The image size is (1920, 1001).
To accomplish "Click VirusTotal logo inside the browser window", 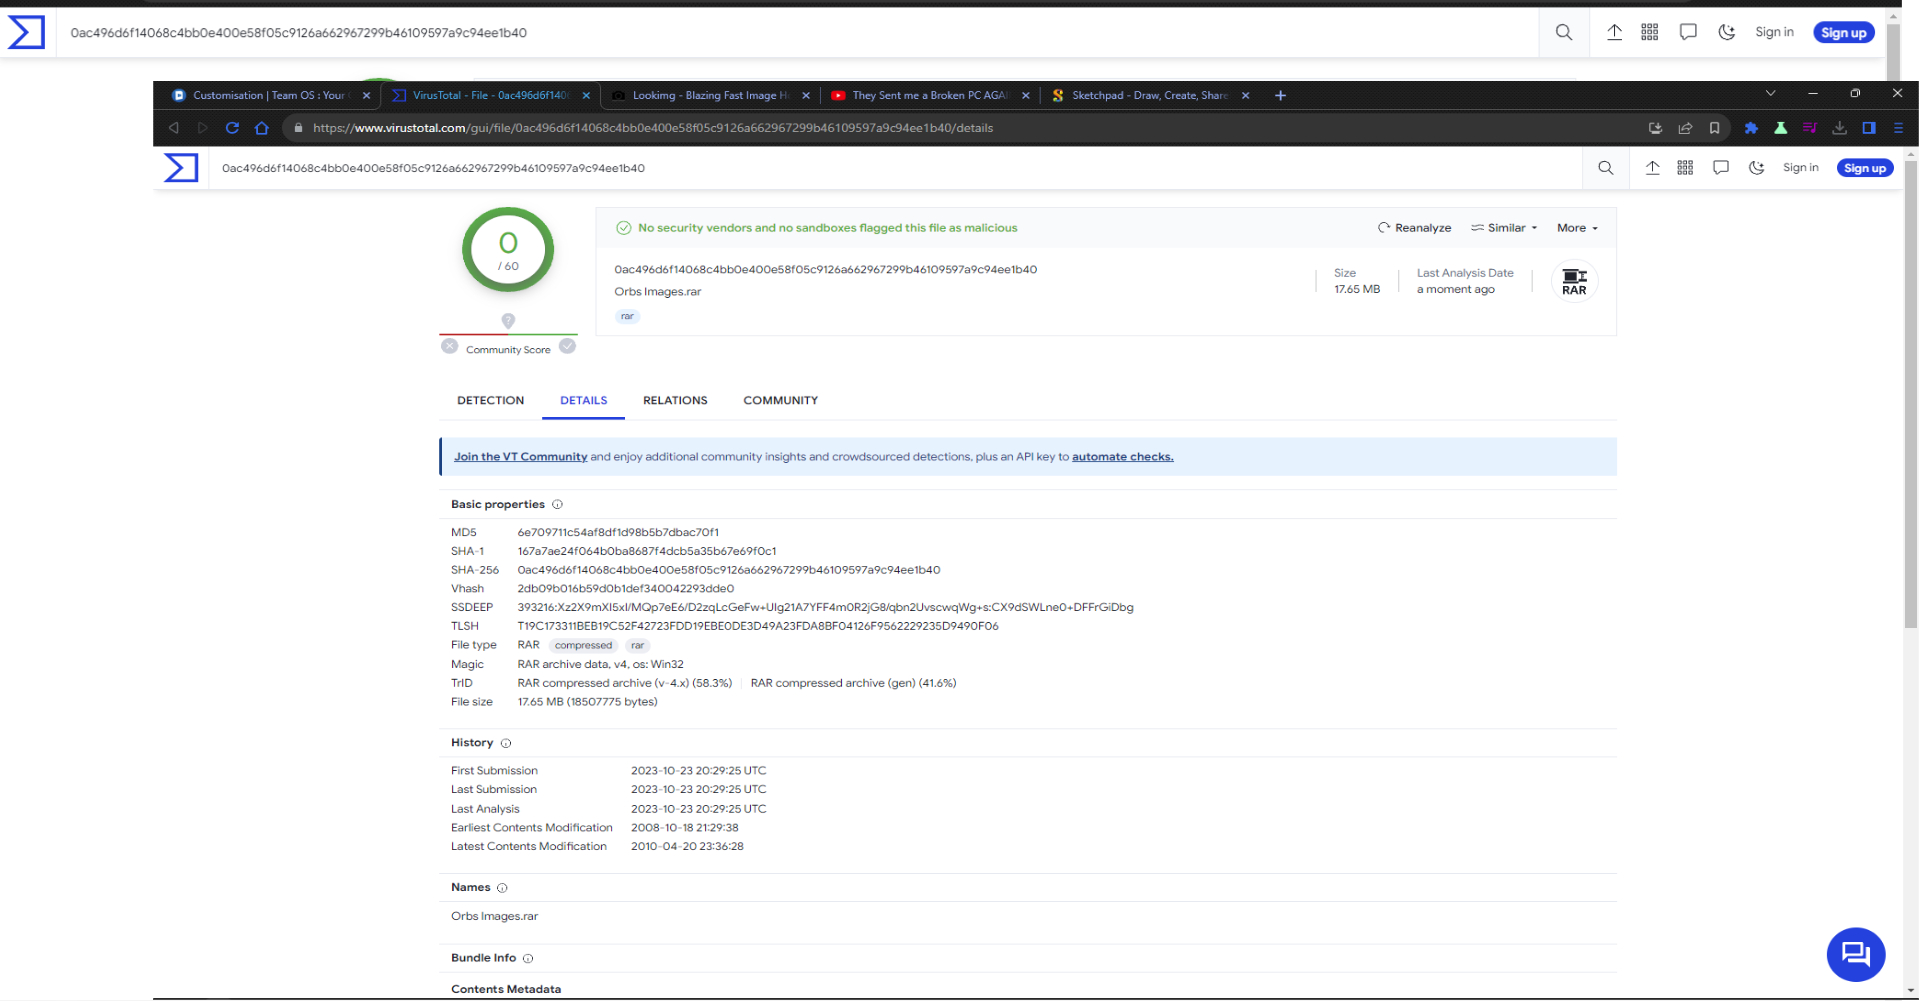I will [181, 168].
